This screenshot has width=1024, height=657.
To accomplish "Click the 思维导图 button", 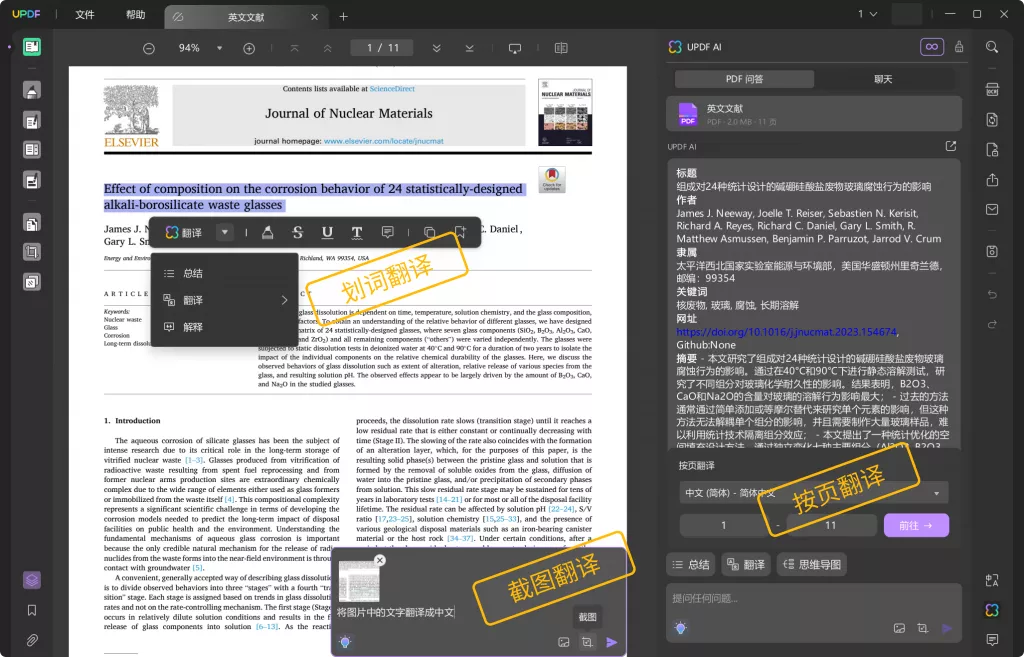I will click(x=812, y=564).
